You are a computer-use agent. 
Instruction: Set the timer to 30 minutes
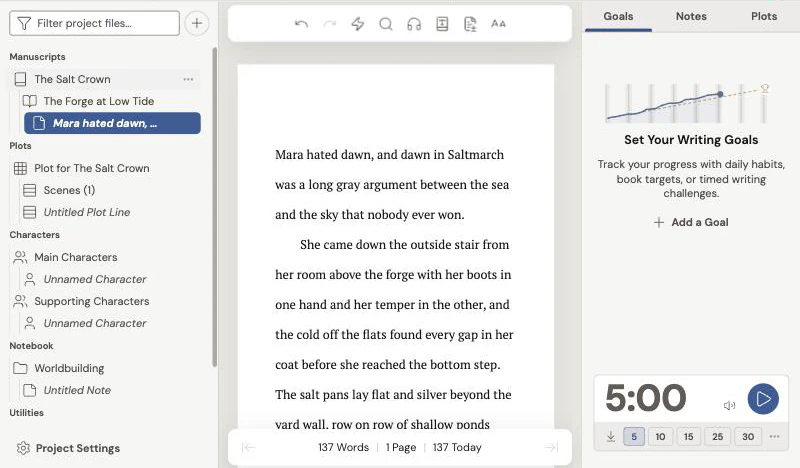click(747, 436)
